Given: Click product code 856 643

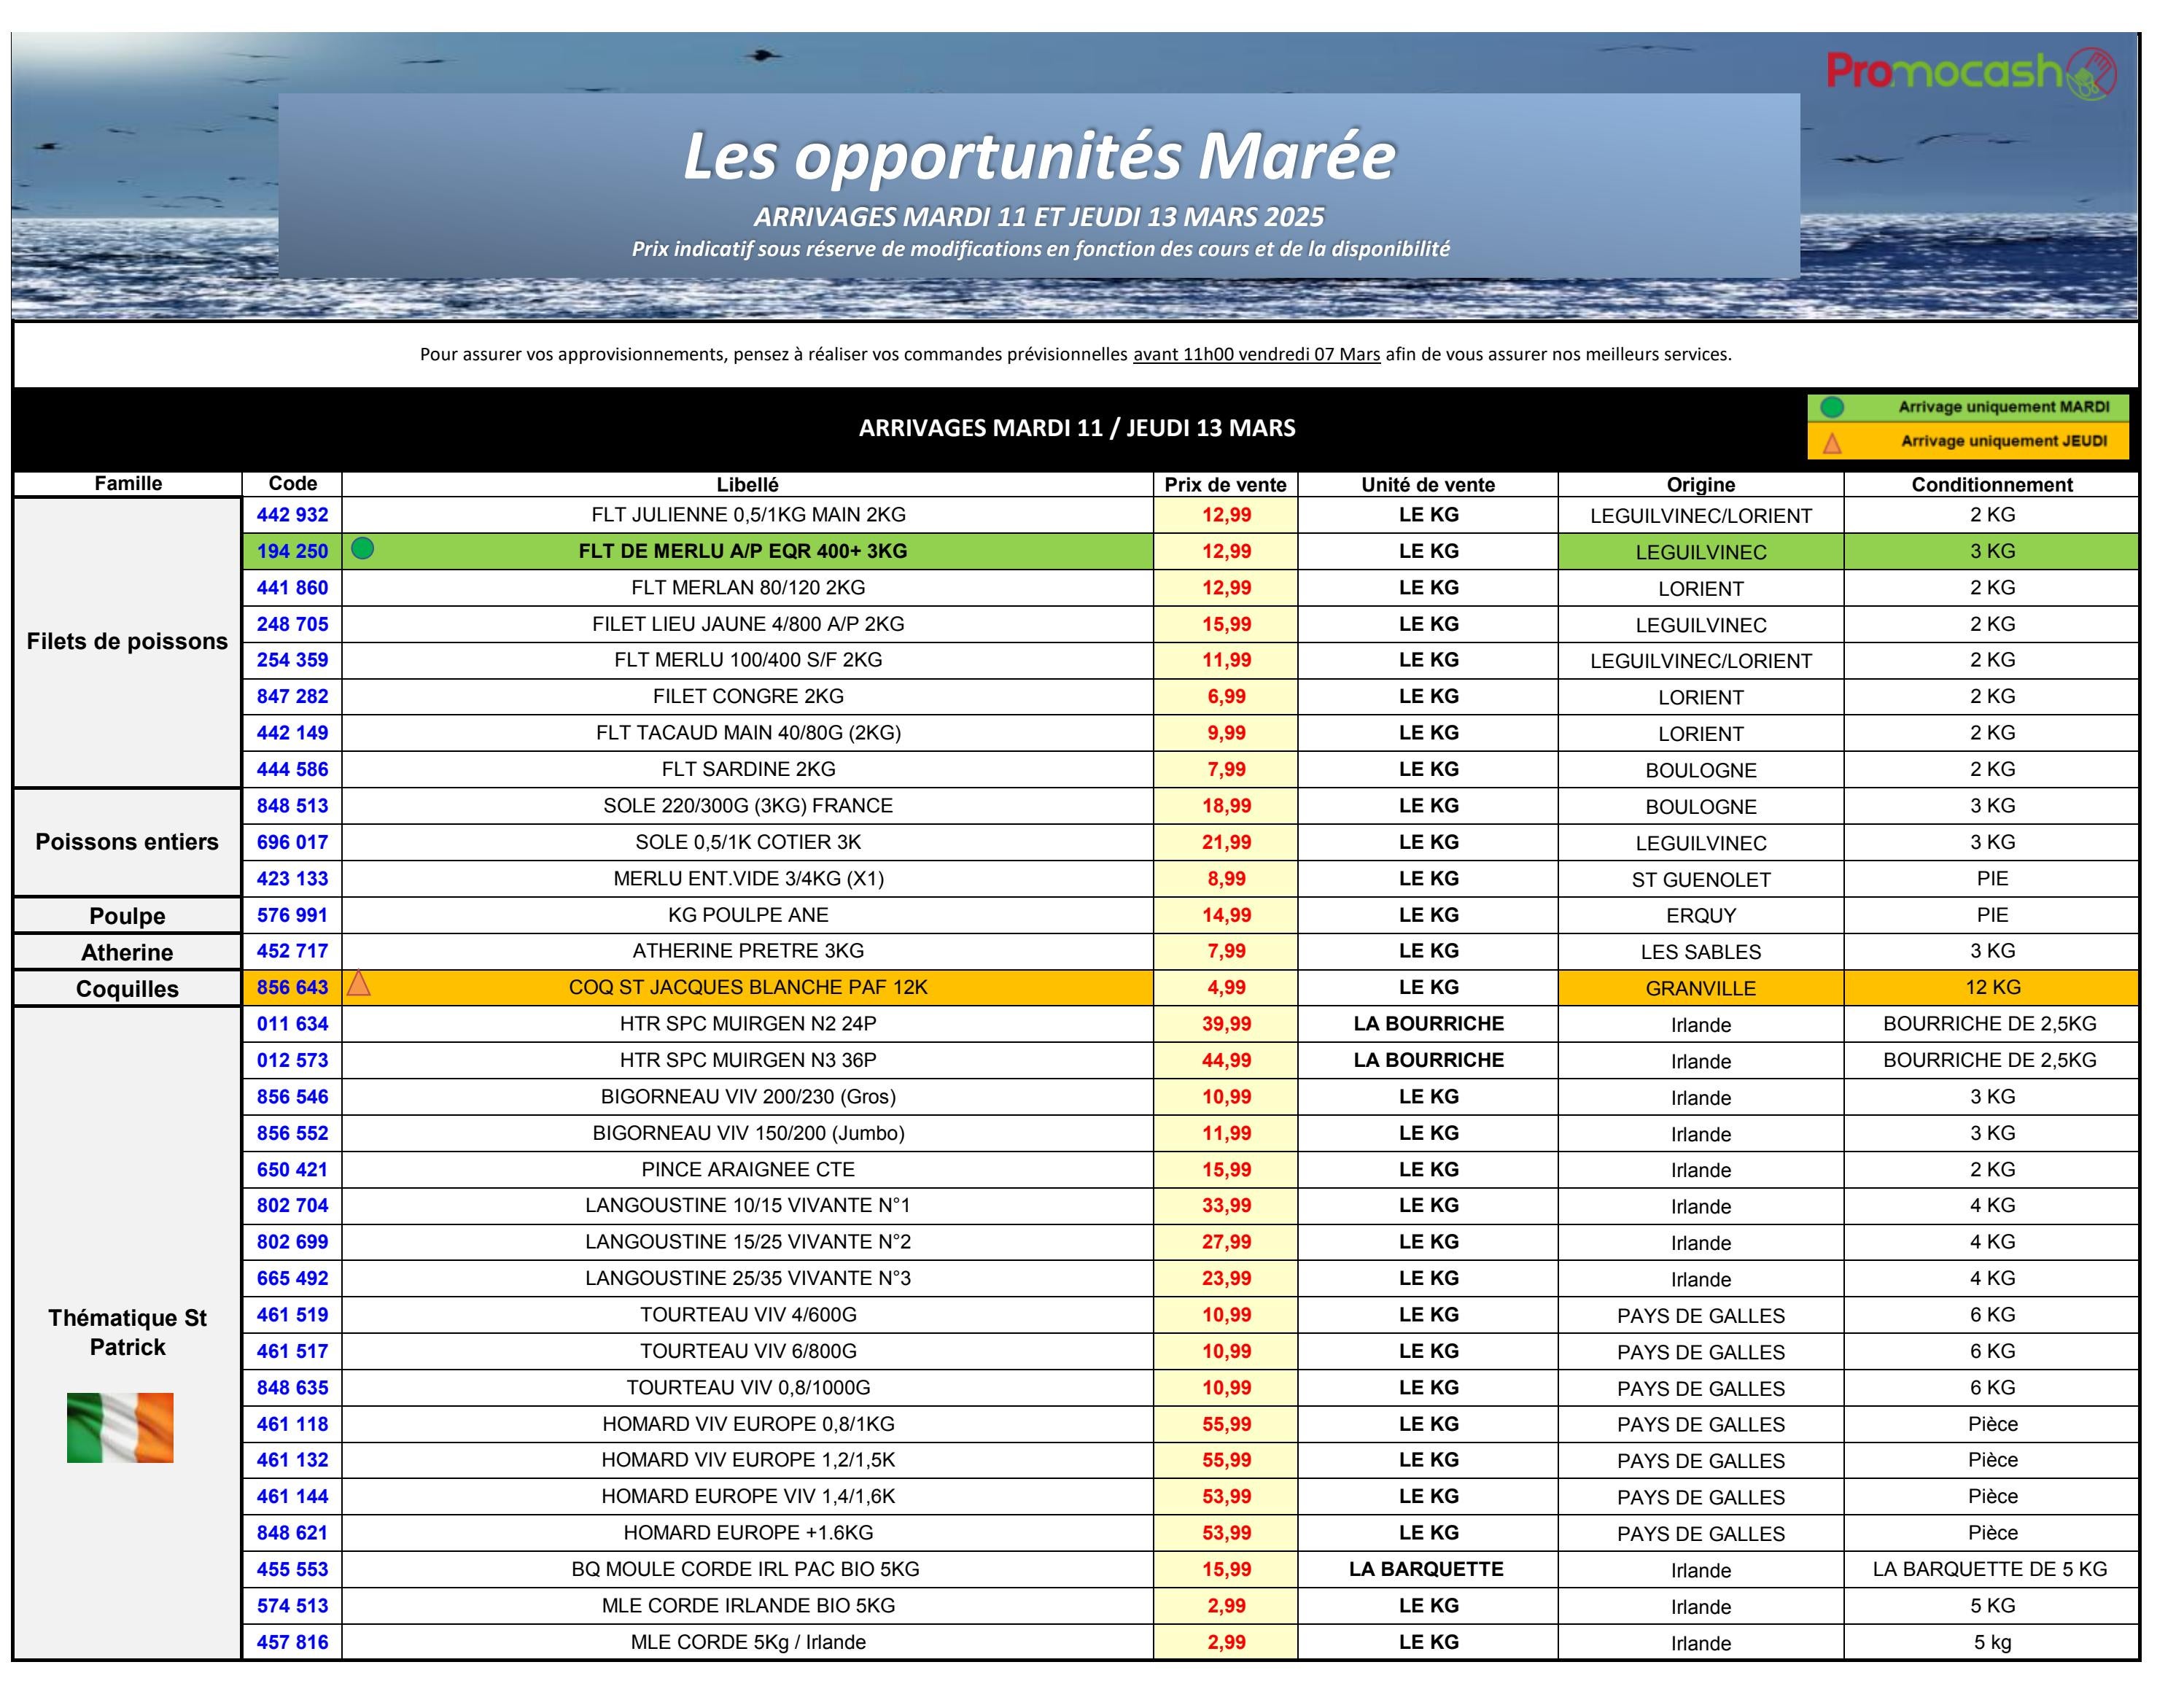Looking at the screenshot, I should click(293, 987).
